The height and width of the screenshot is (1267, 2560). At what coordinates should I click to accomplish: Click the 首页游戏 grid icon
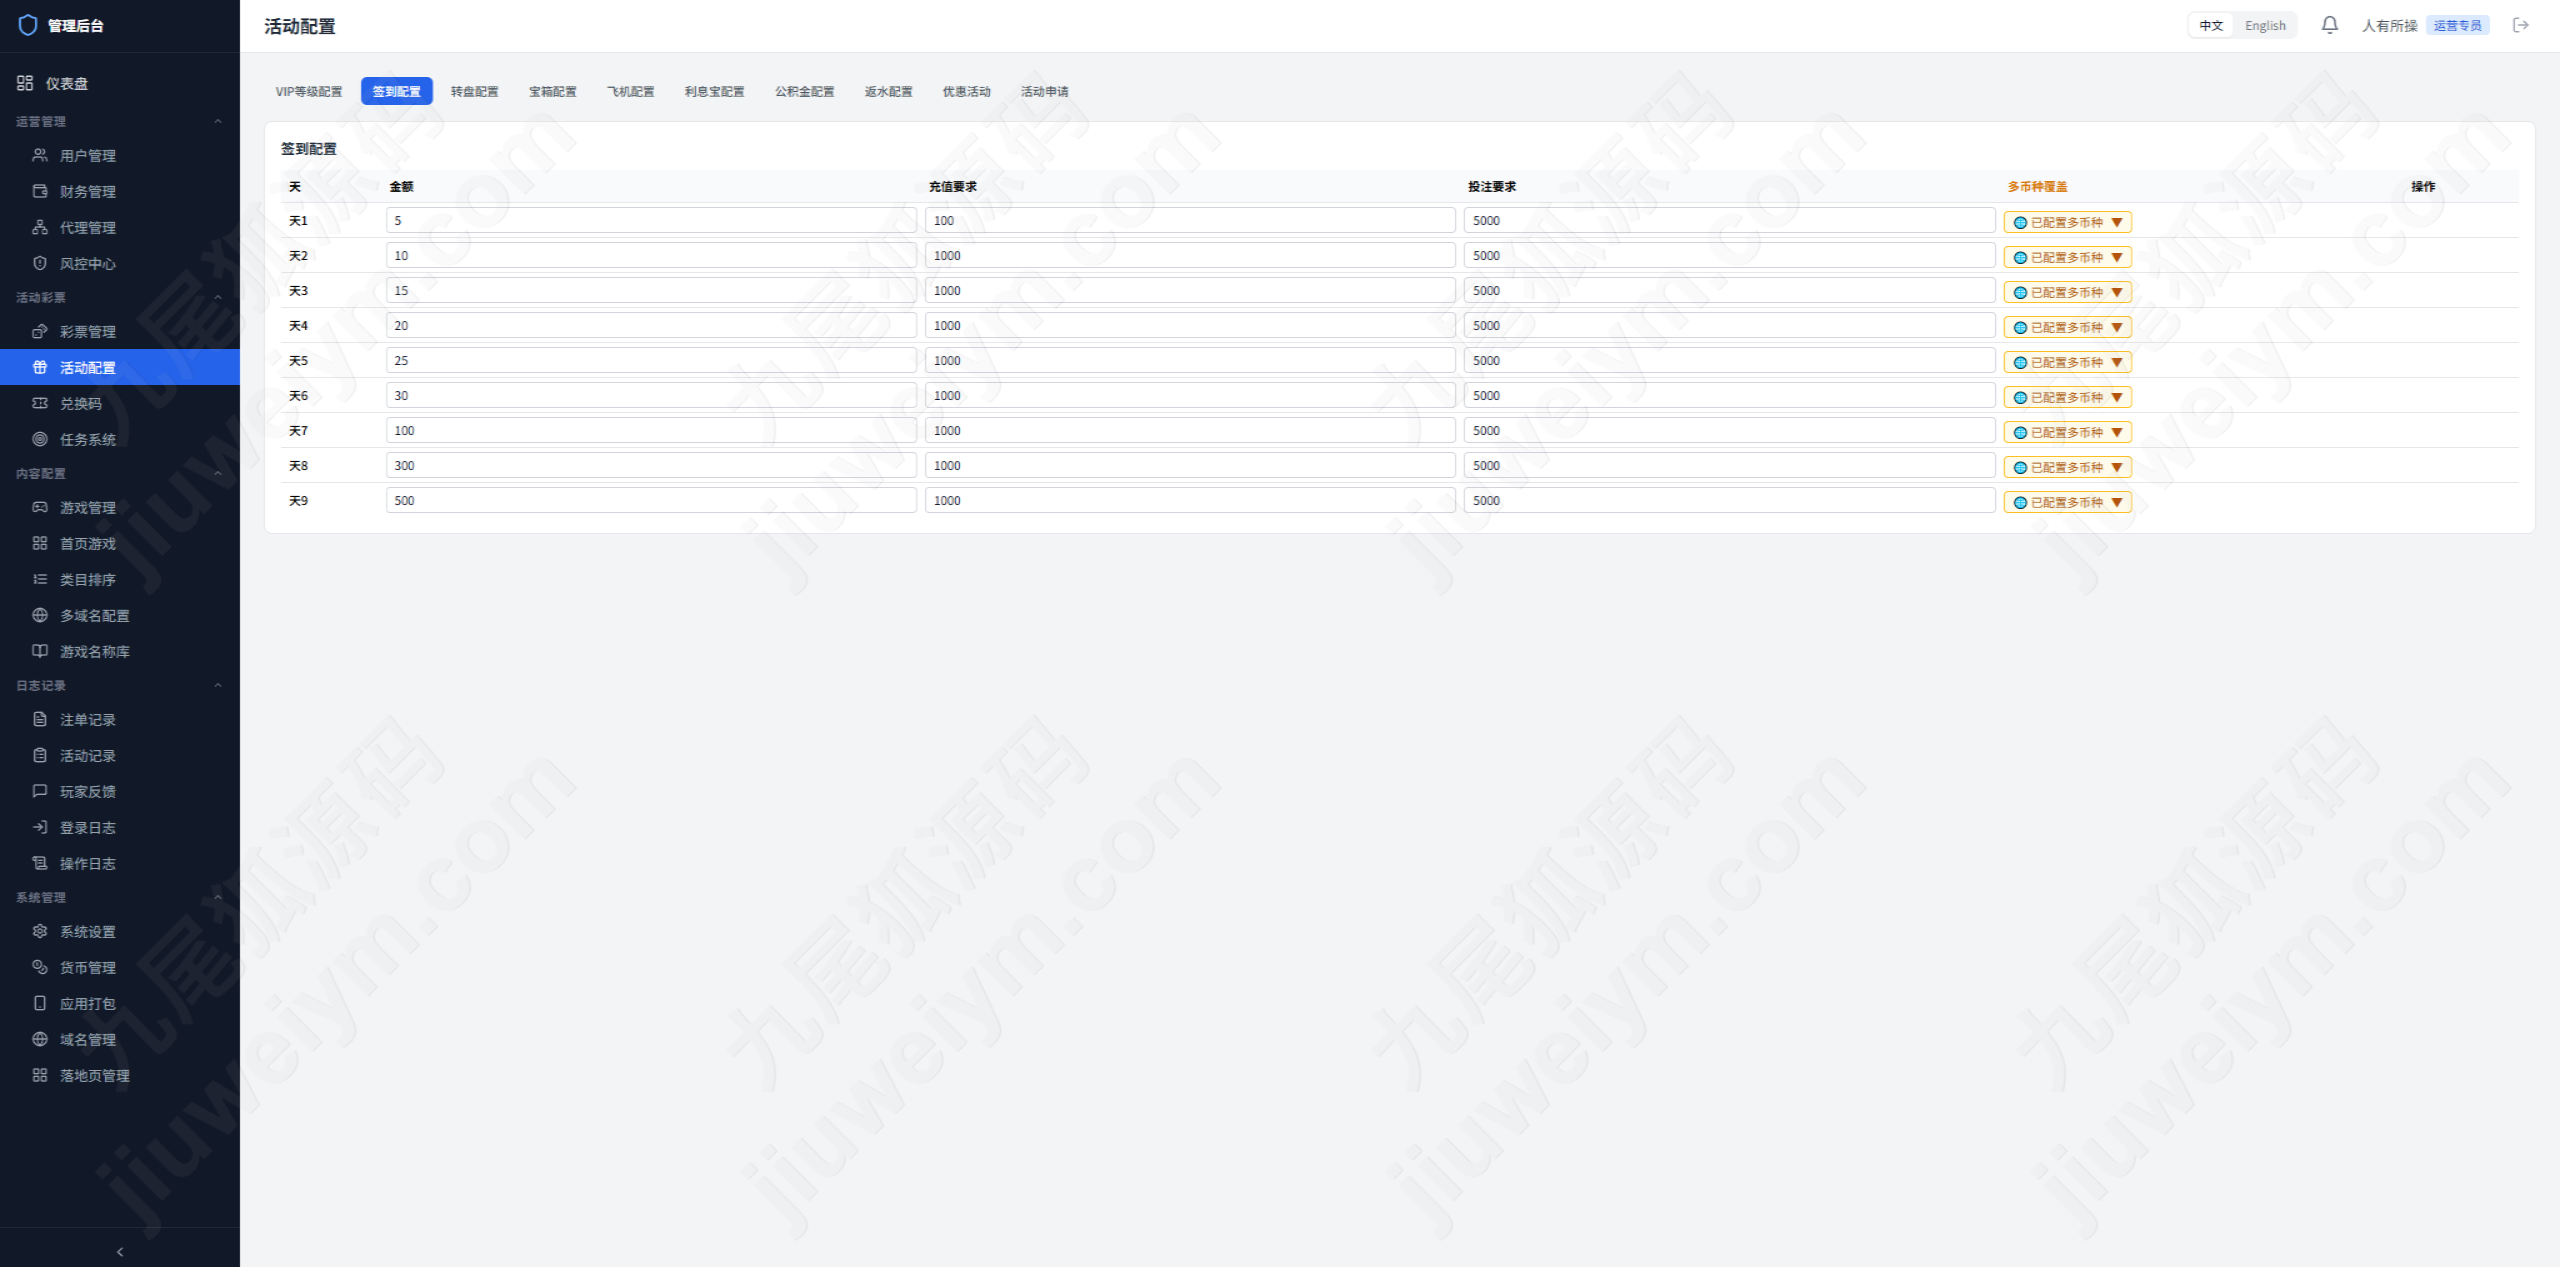coord(40,543)
